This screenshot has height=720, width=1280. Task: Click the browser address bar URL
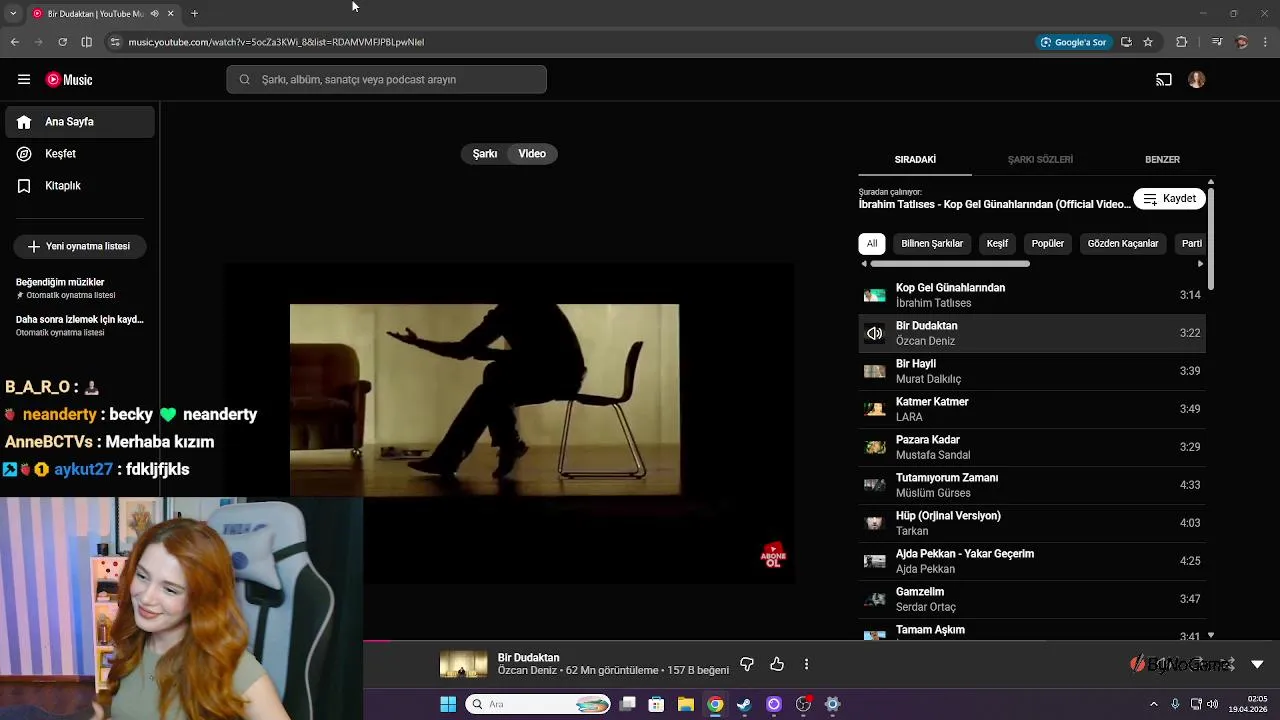coord(276,42)
